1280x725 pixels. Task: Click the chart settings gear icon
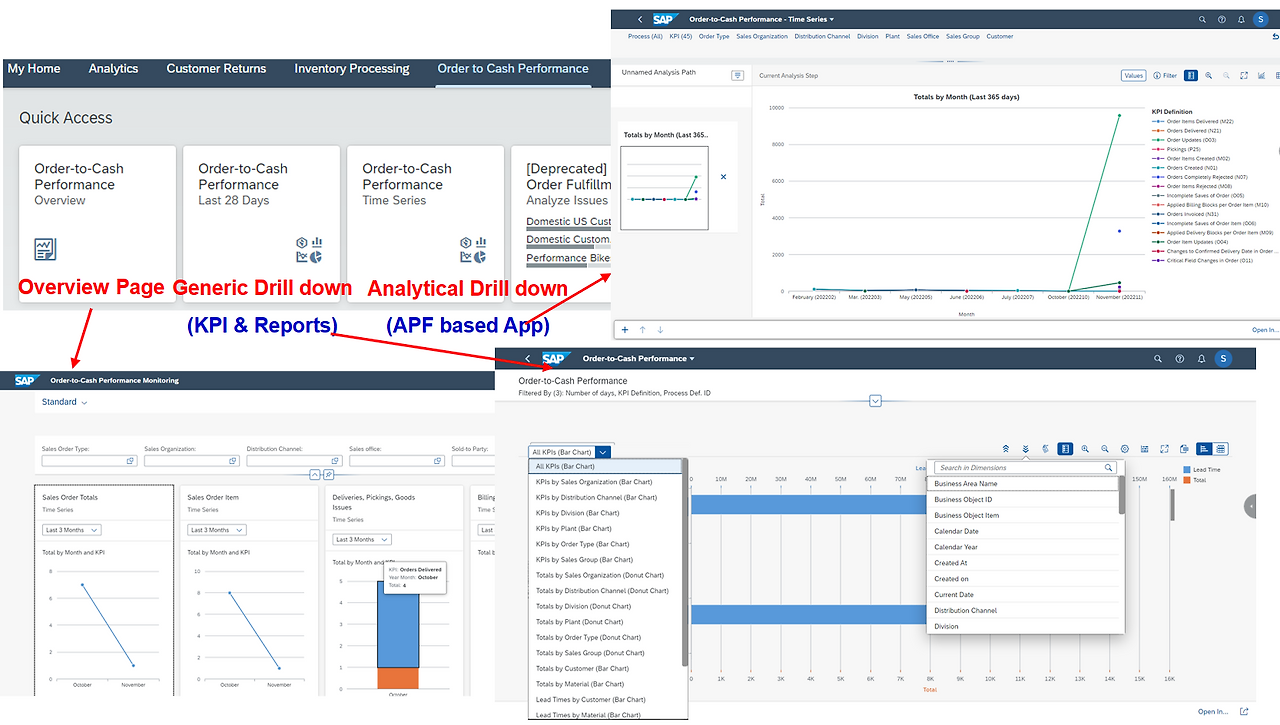(1125, 449)
